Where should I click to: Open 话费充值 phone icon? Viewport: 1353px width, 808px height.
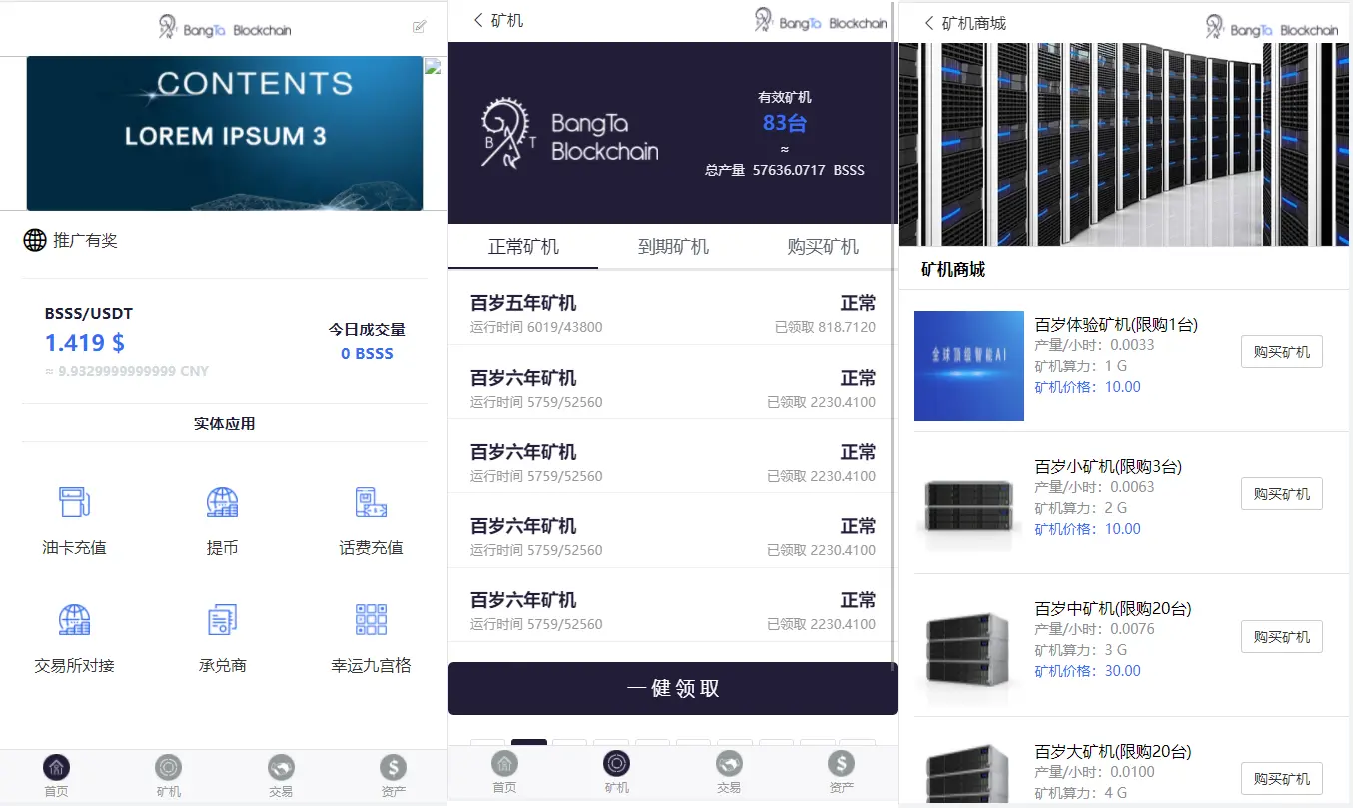[371, 501]
